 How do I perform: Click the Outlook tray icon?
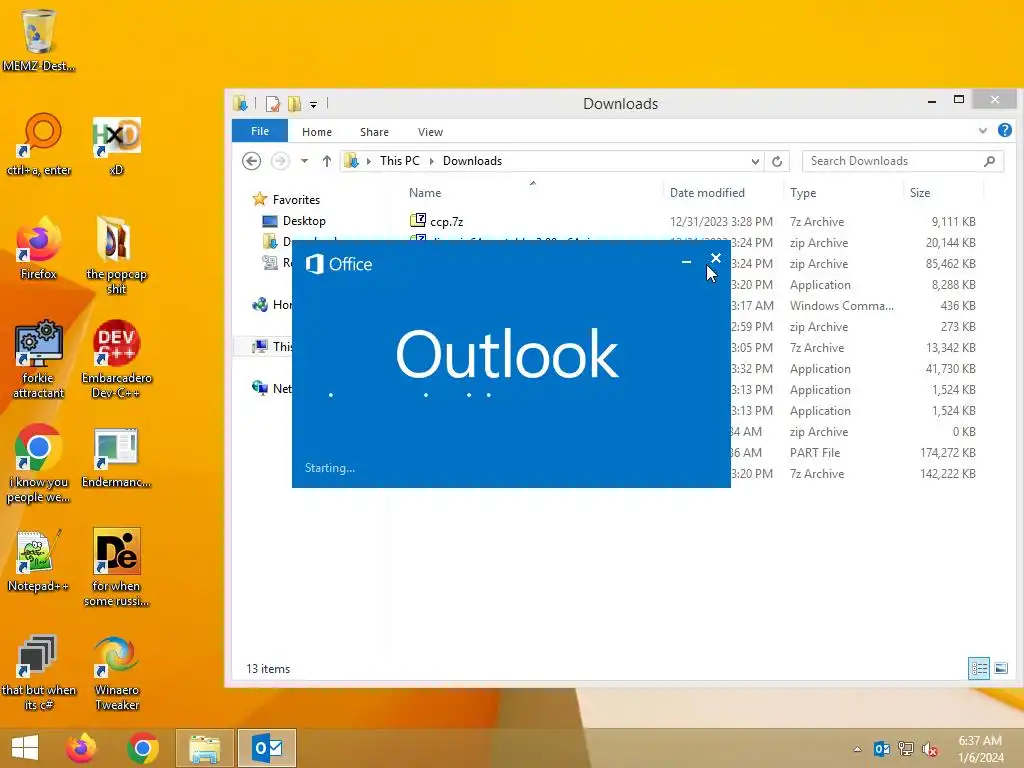click(882, 749)
